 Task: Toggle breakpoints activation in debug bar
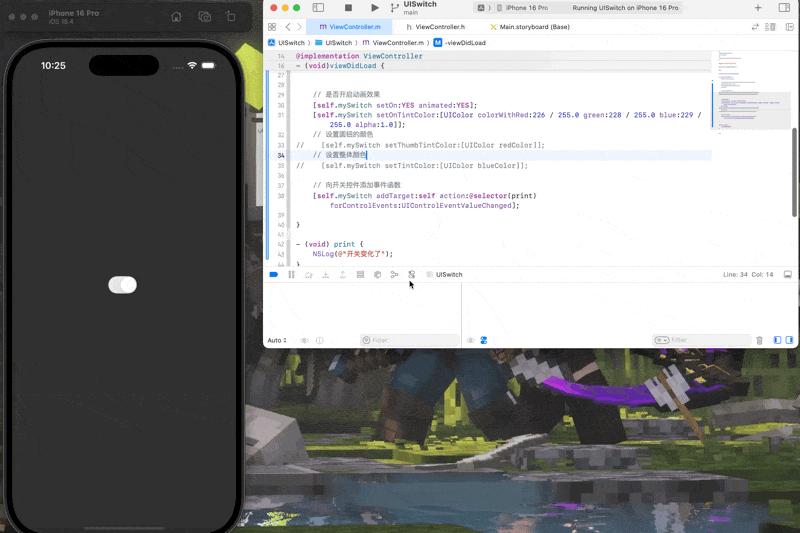pos(273,274)
